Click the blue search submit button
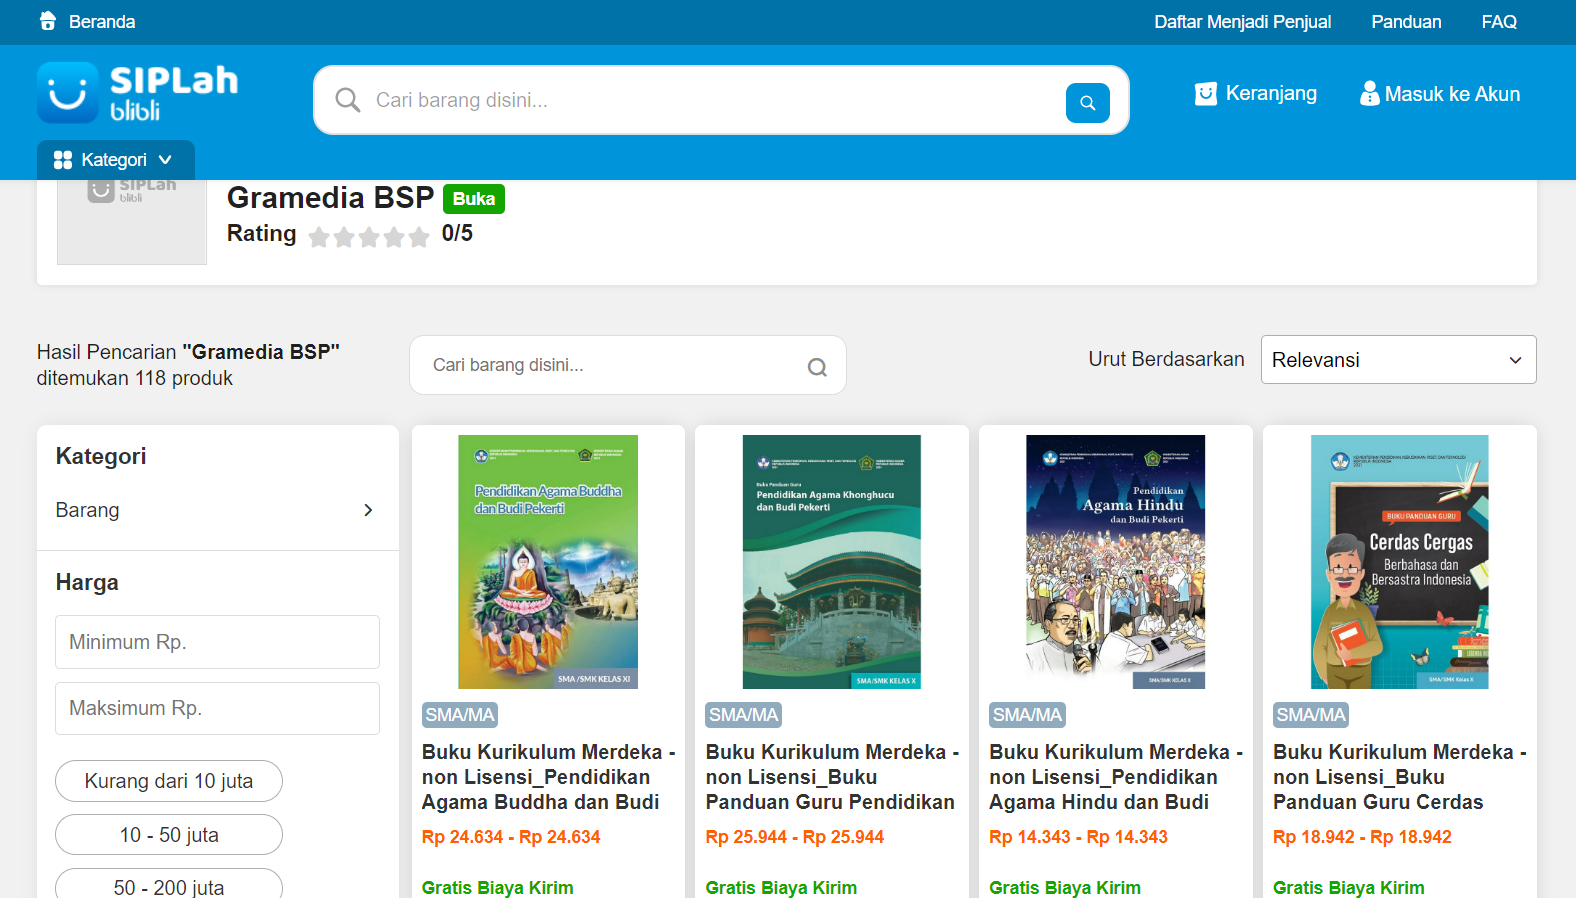This screenshot has width=1576, height=898. pos(1088,103)
